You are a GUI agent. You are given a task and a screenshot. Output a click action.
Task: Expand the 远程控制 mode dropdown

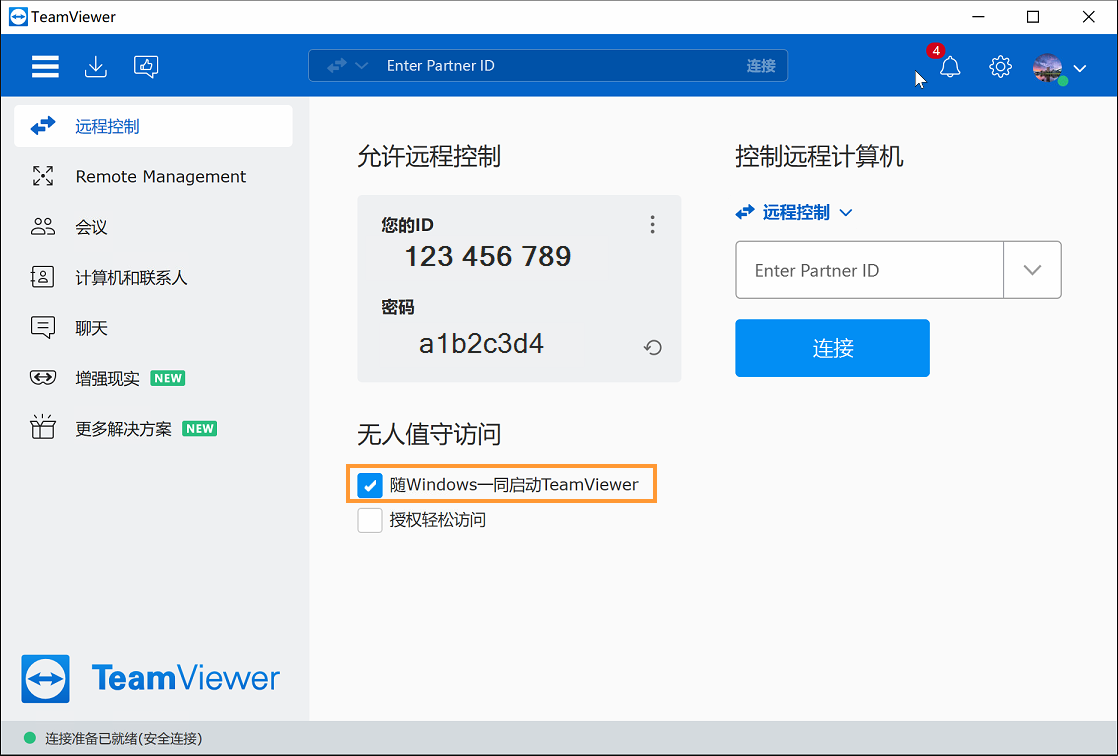click(x=794, y=213)
